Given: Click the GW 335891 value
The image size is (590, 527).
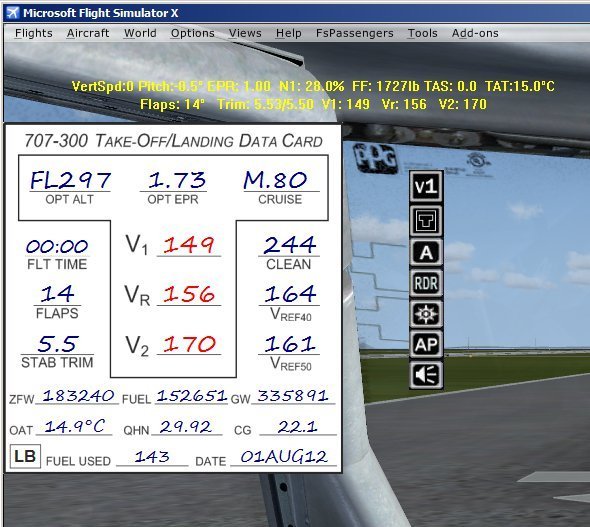Looking at the screenshot, I should point(293,396).
